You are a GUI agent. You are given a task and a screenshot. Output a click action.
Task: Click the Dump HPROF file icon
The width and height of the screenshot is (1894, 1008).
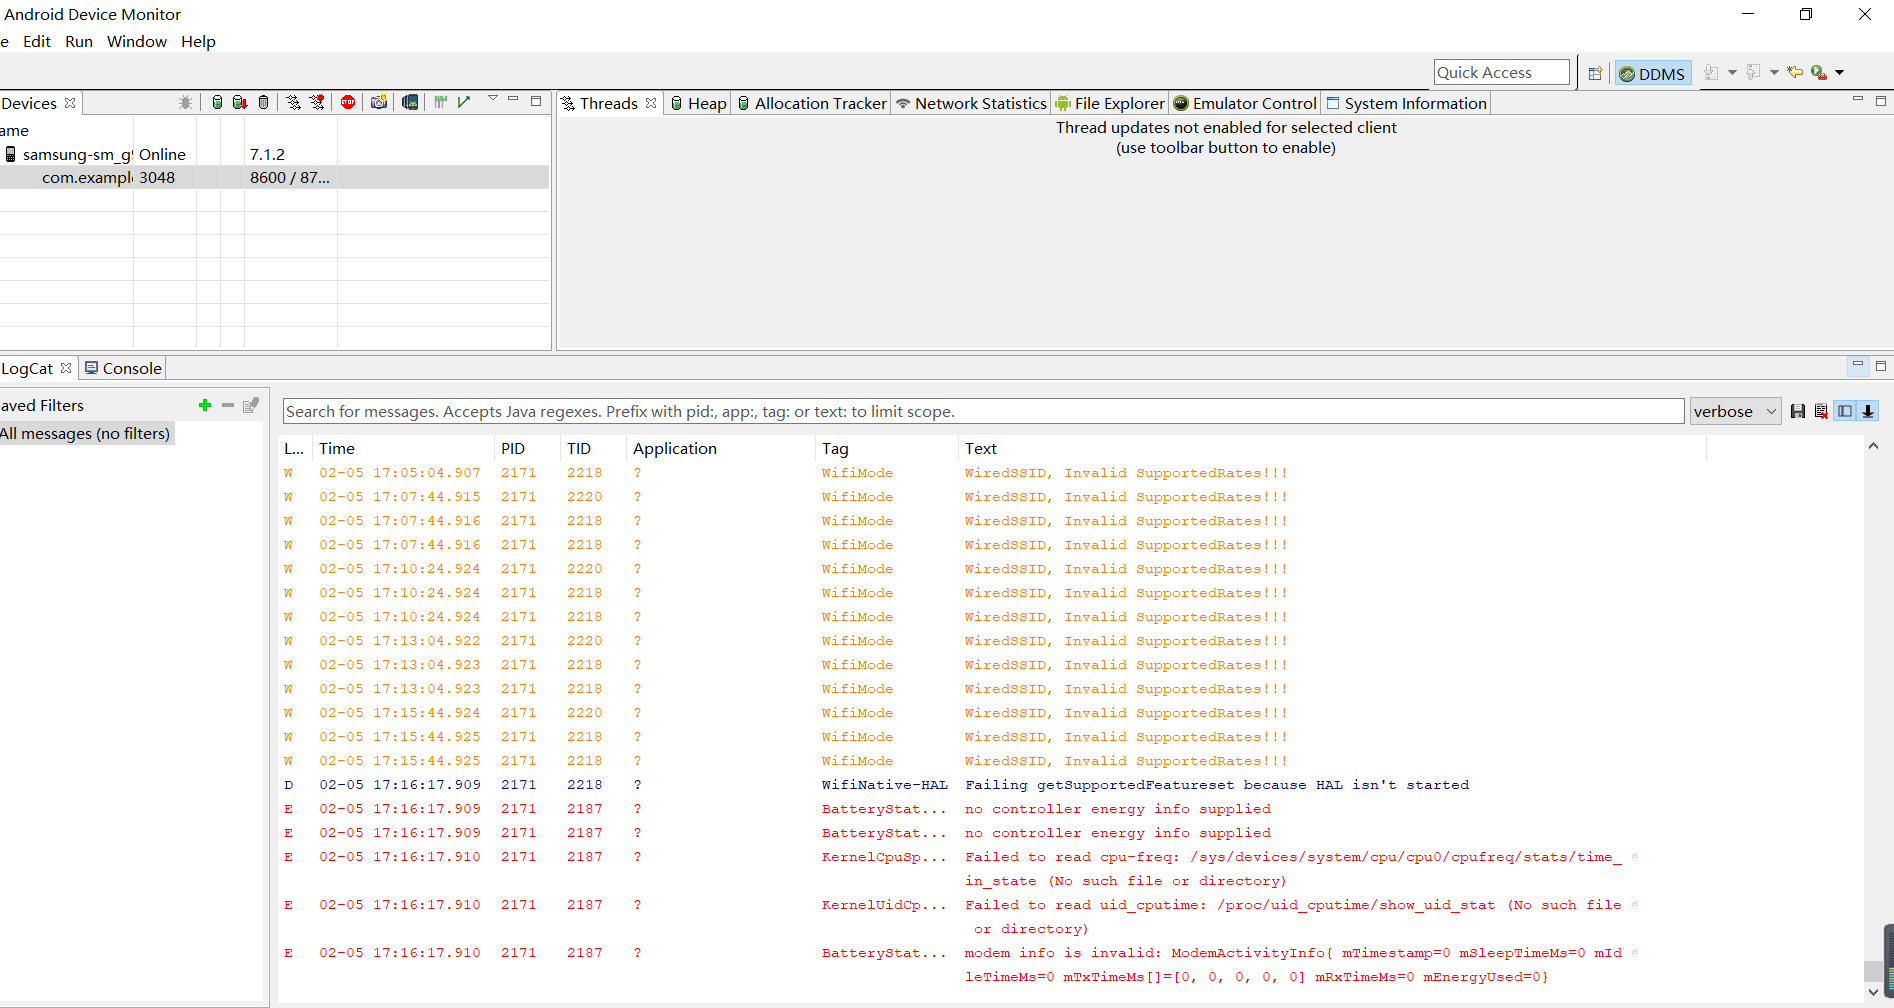(240, 102)
